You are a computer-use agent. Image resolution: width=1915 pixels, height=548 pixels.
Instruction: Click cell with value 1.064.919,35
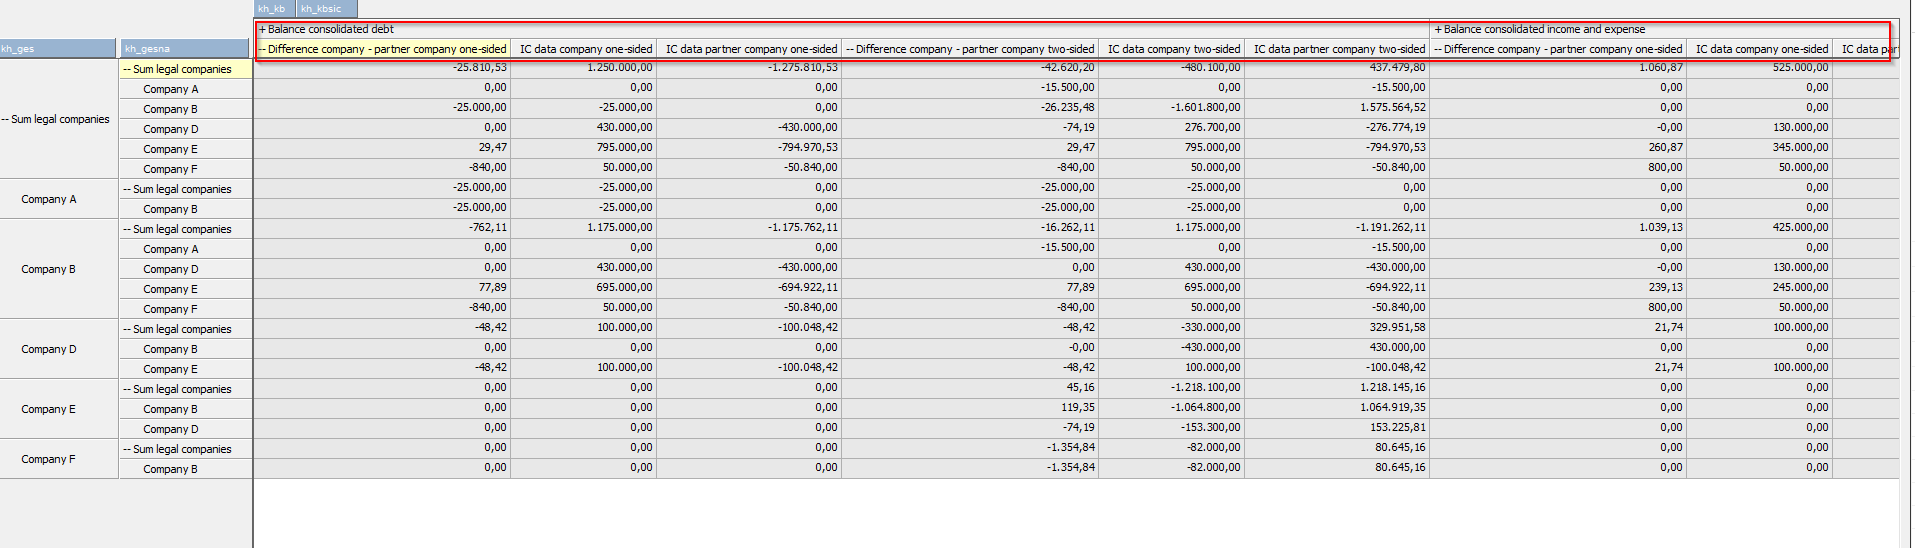tap(1337, 408)
